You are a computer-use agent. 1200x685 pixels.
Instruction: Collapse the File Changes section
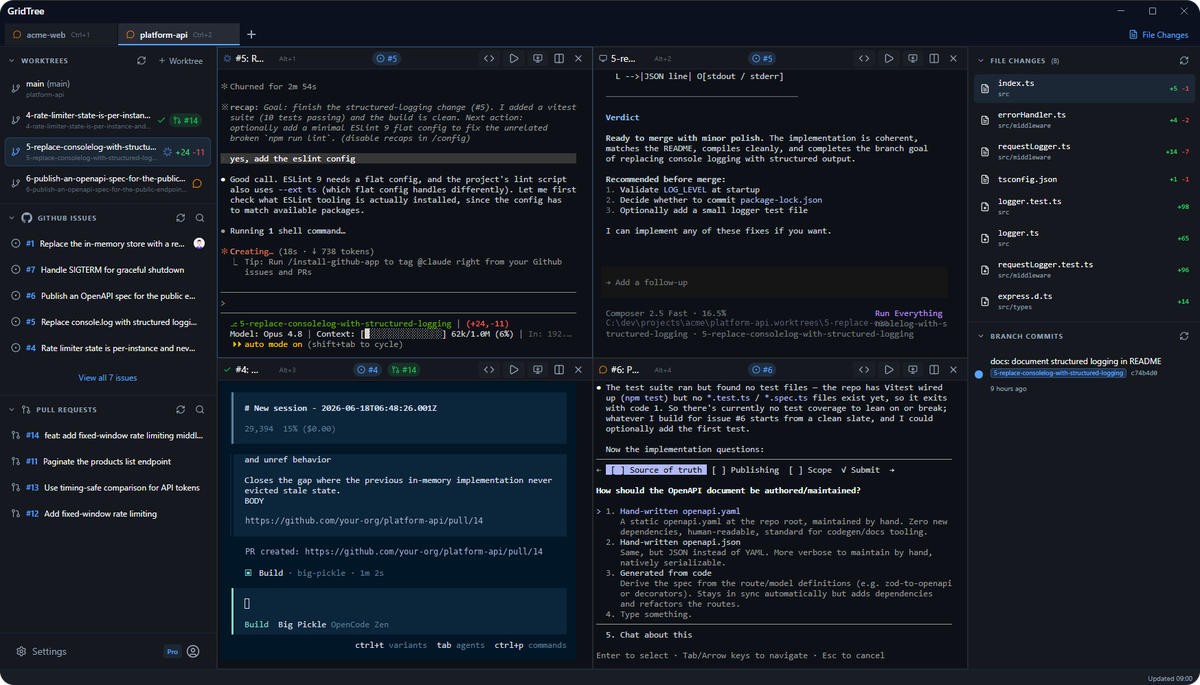pos(981,61)
